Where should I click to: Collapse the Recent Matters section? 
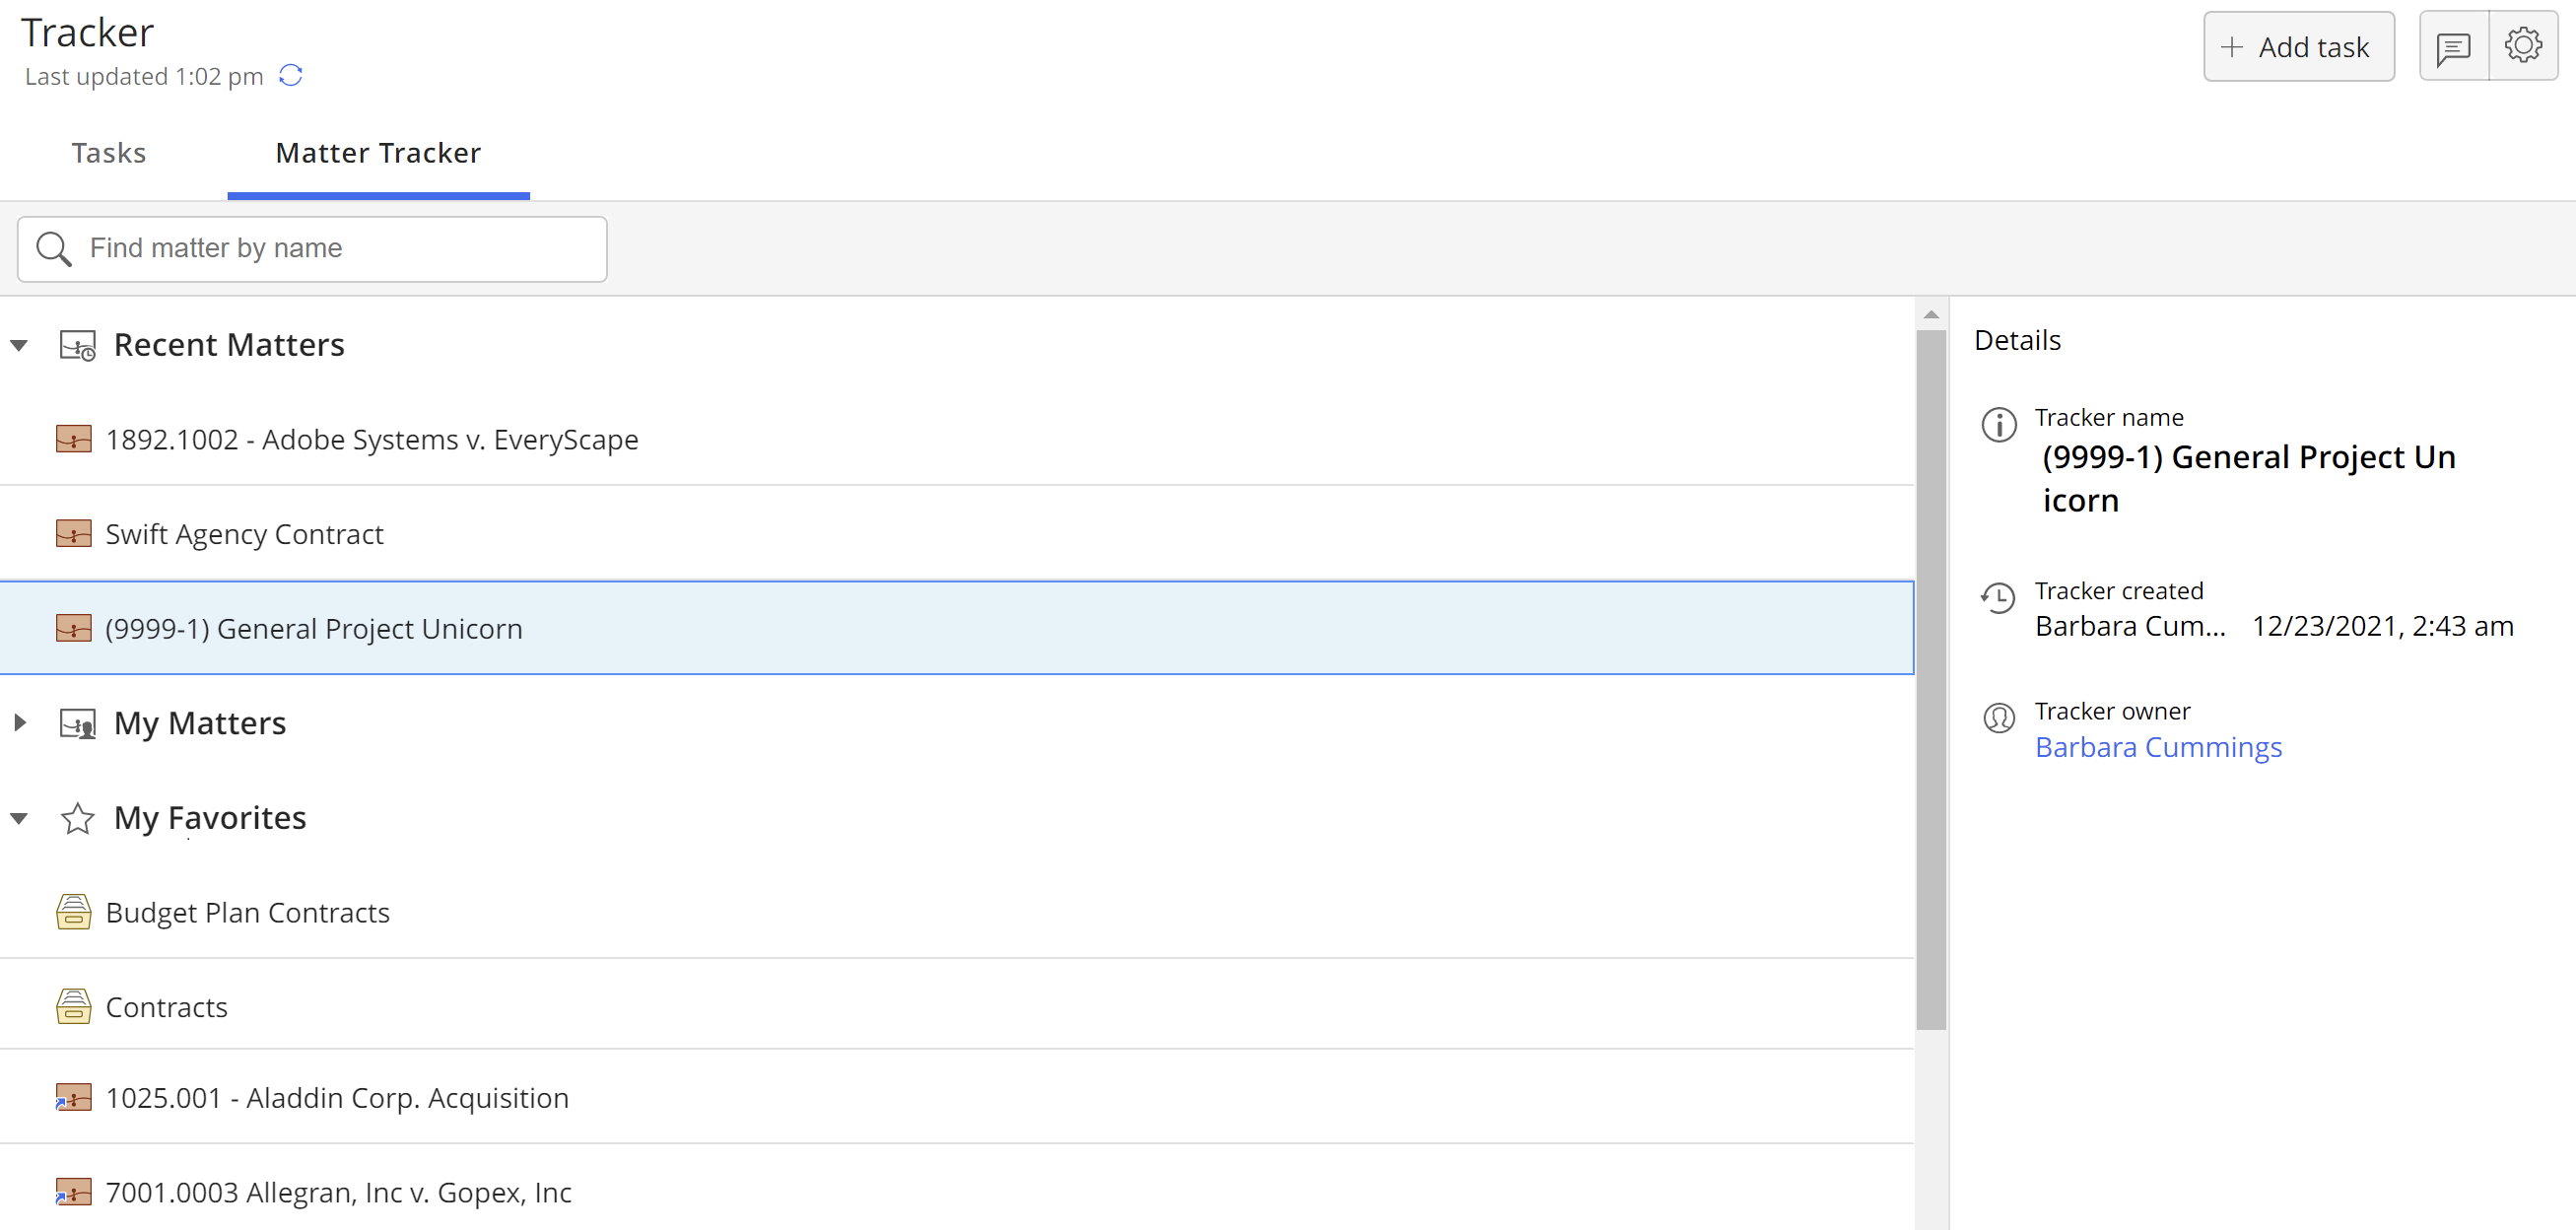[19, 346]
